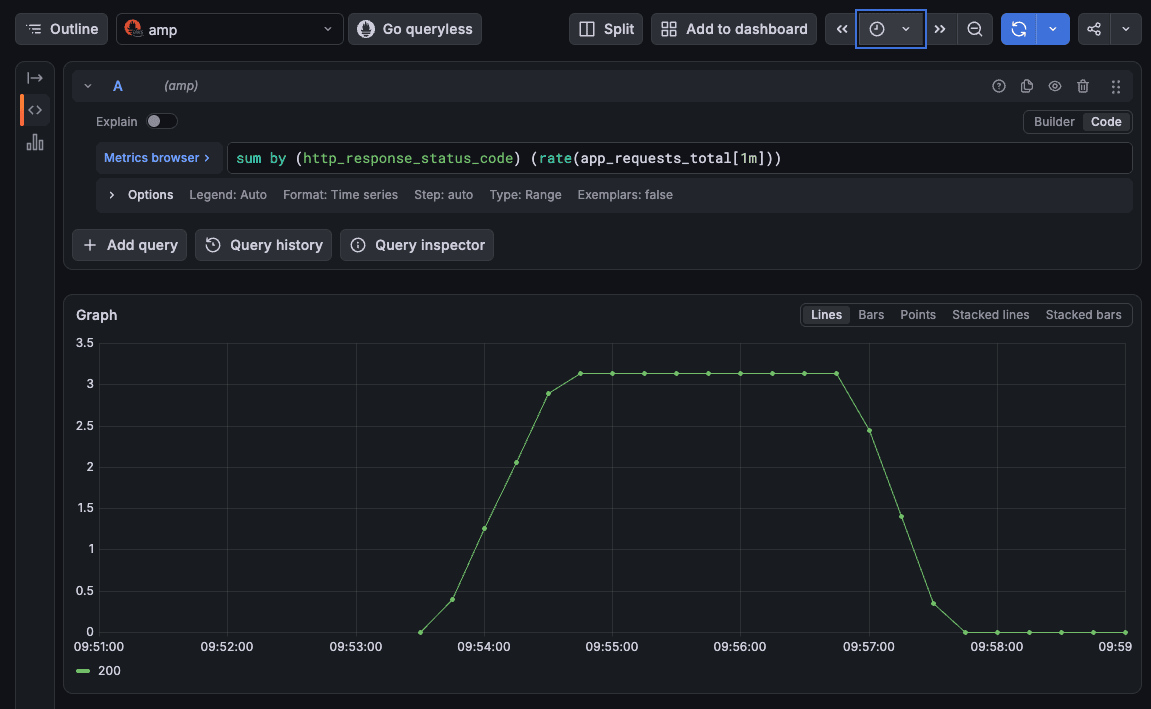Run query with refresh icon
Image resolution: width=1151 pixels, height=709 pixels.
click(1019, 29)
